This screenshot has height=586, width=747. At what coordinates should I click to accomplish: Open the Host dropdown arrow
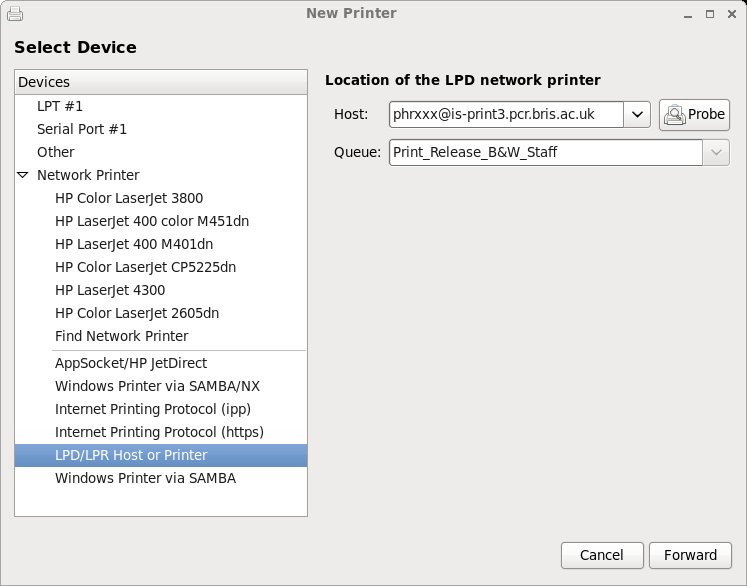tap(638, 114)
